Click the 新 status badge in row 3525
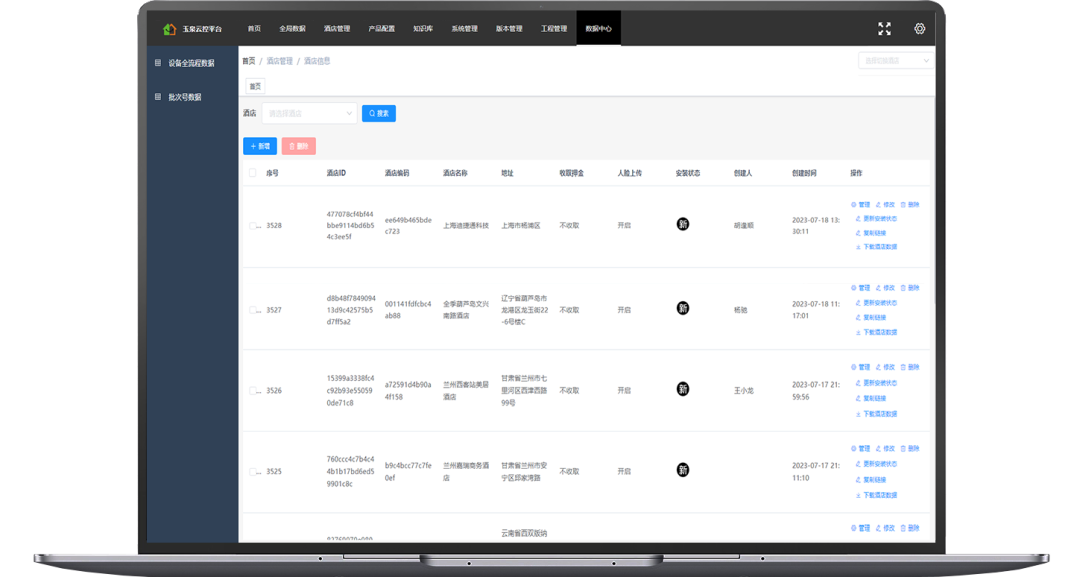The height and width of the screenshot is (577, 1080). pyautogui.click(x=683, y=470)
